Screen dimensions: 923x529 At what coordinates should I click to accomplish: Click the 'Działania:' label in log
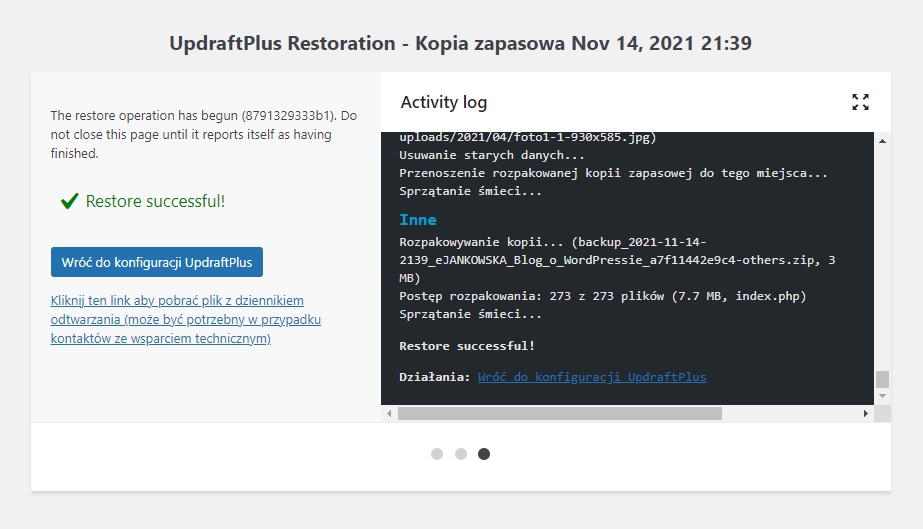coord(434,377)
